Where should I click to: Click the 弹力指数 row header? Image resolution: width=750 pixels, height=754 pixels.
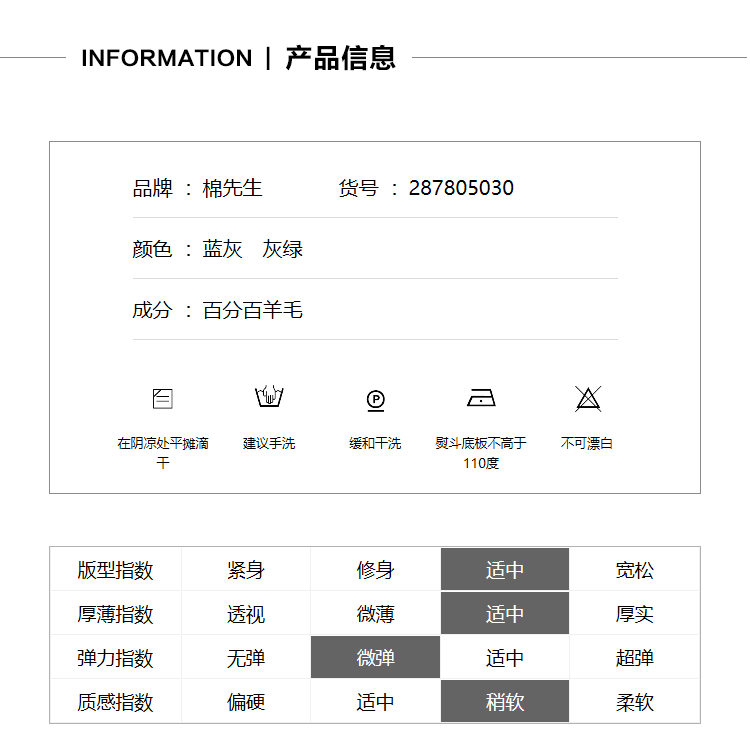(x=115, y=658)
